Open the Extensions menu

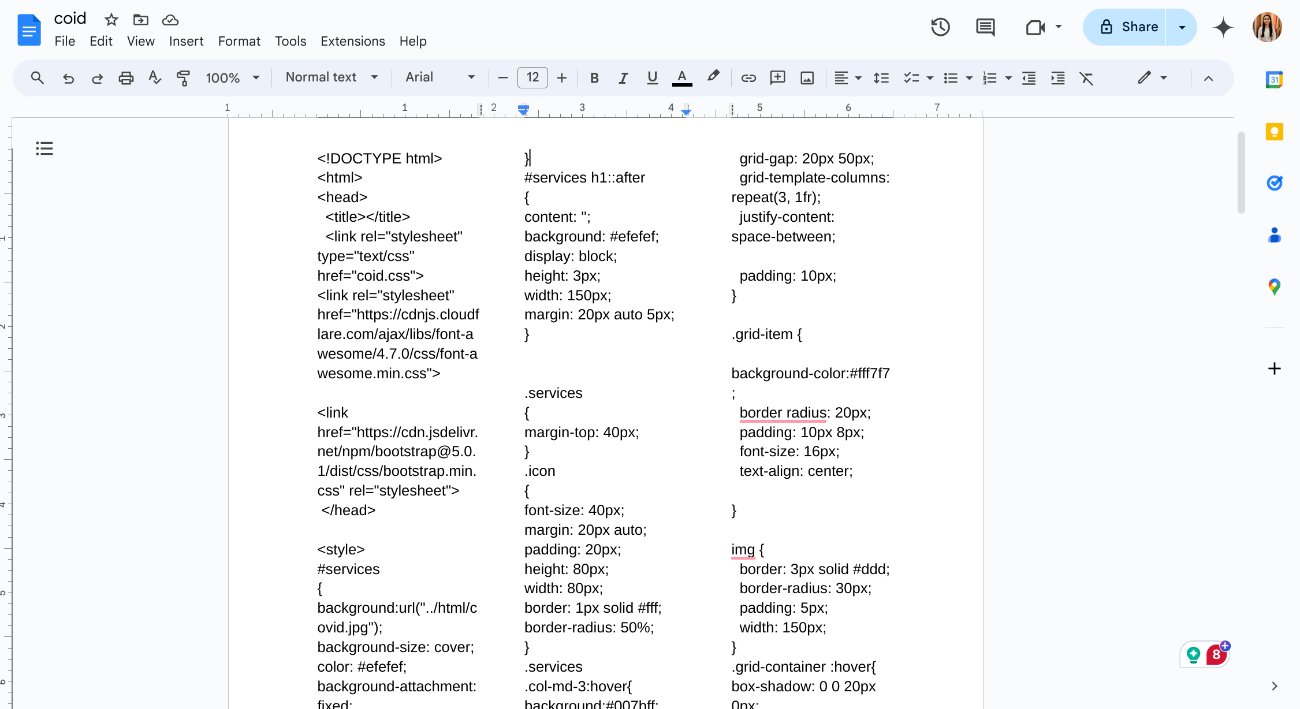point(352,41)
